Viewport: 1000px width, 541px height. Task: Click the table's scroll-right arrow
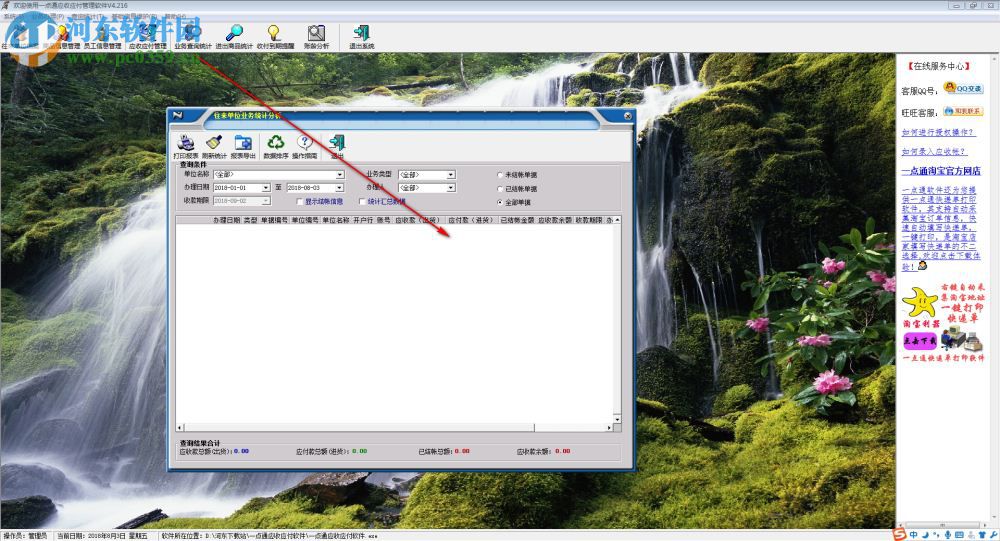pos(609,427)
